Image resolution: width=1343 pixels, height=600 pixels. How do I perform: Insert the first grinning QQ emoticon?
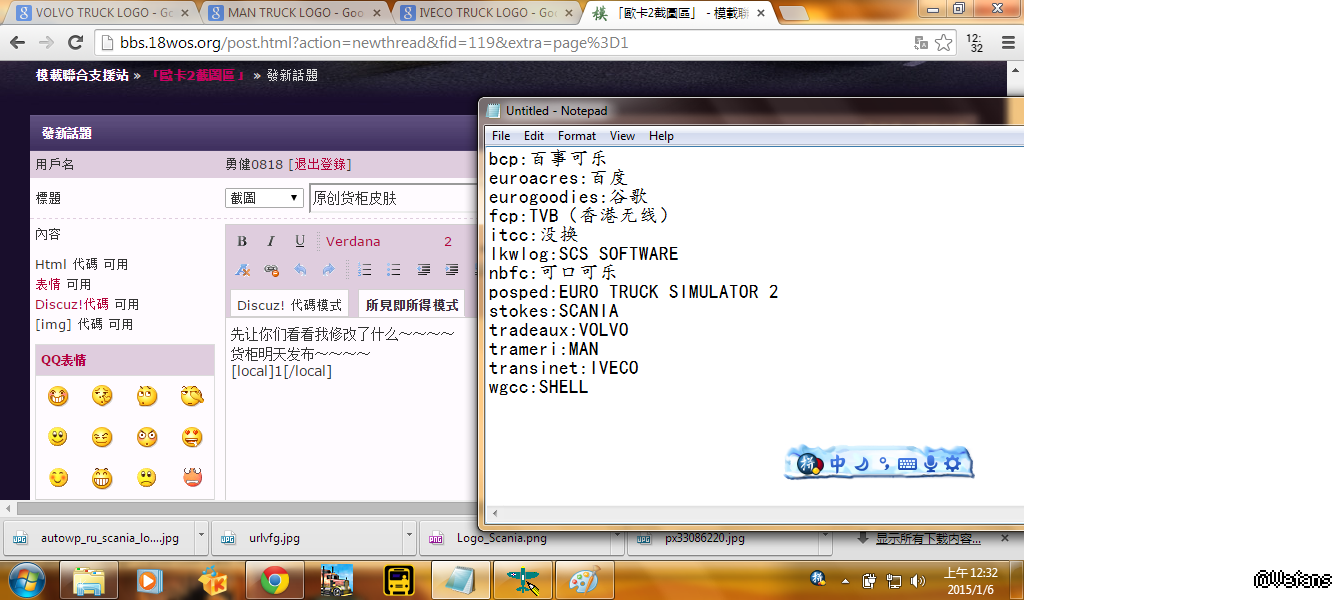point(58,397)
